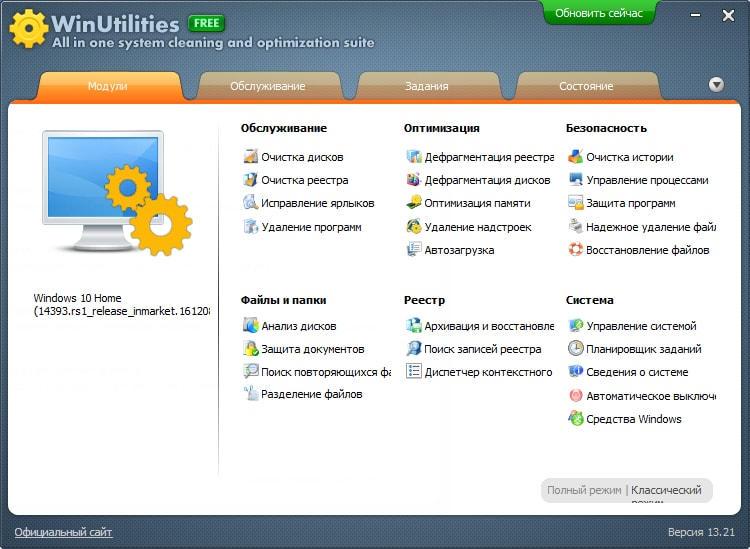Open the Автозагрузка icon
Screen dimensions: 750x549
pyautogui.click(x=414, y=250)
